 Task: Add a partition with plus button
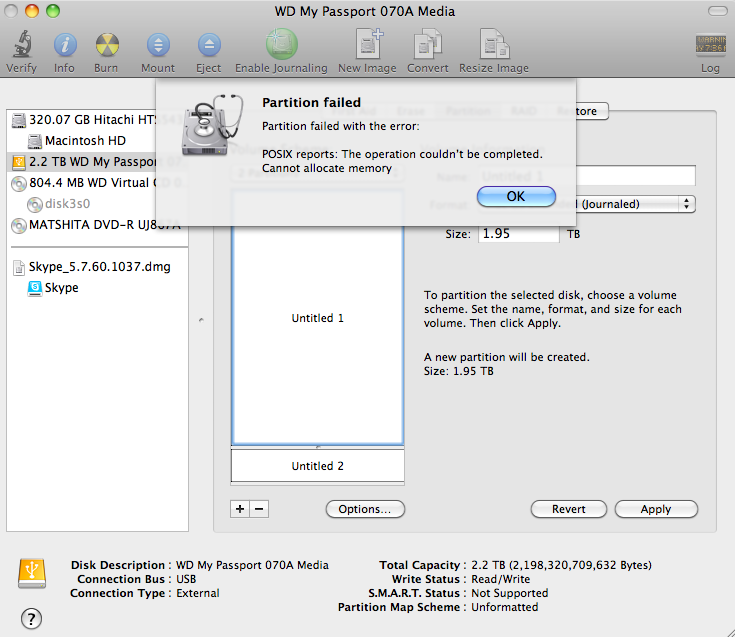[240, 509]
